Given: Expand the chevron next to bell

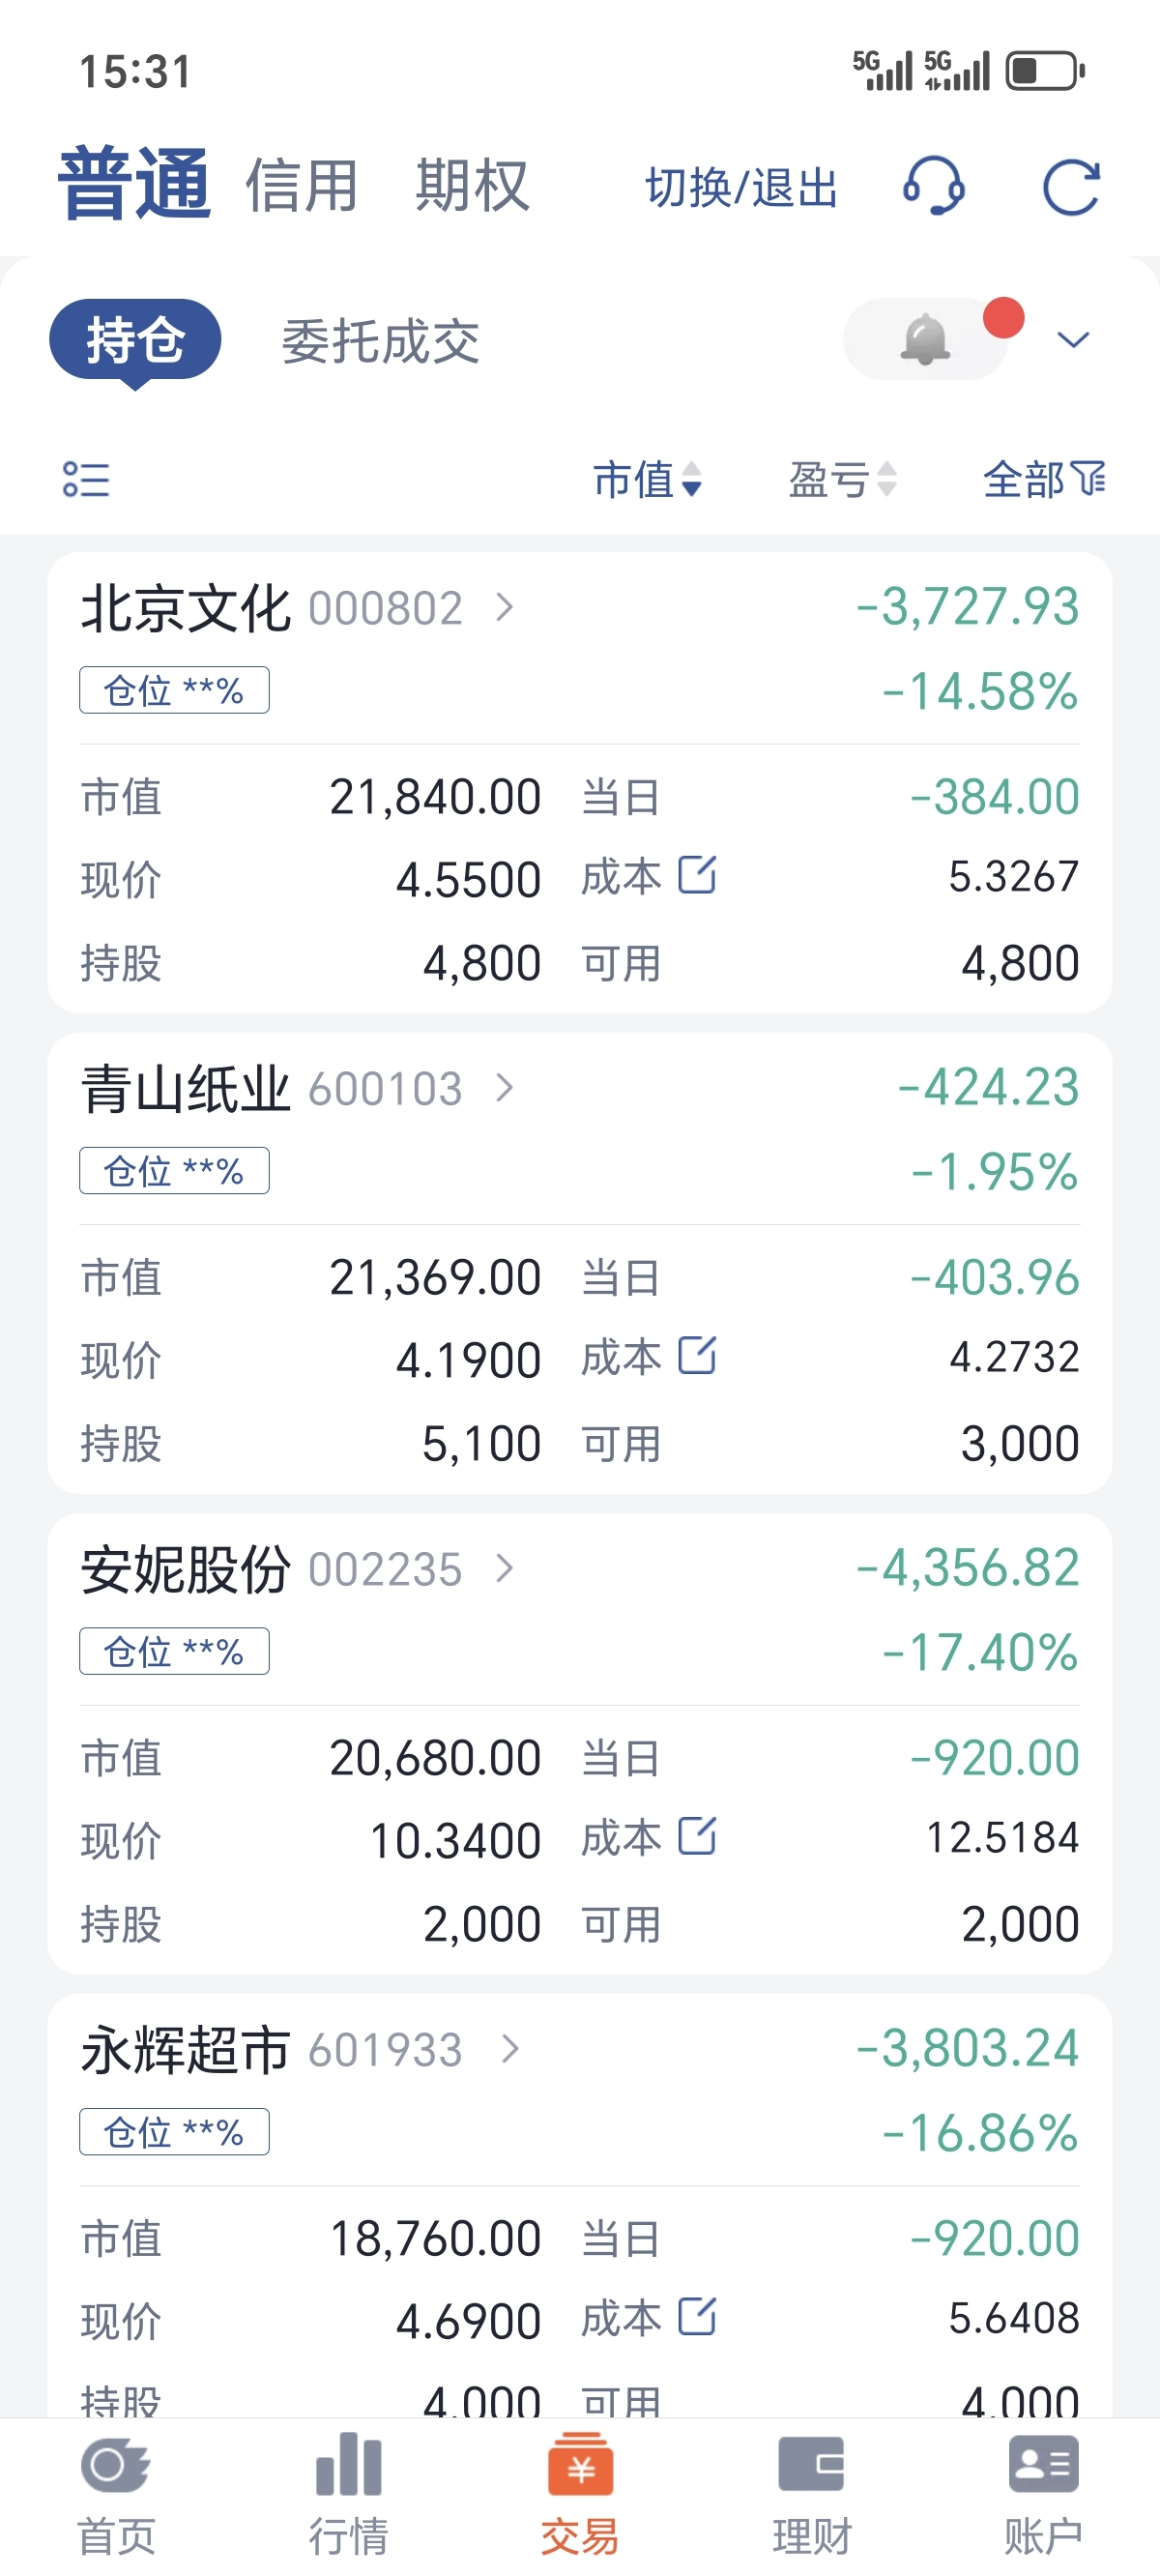Looking at the screenshot, I should 1073,340.
